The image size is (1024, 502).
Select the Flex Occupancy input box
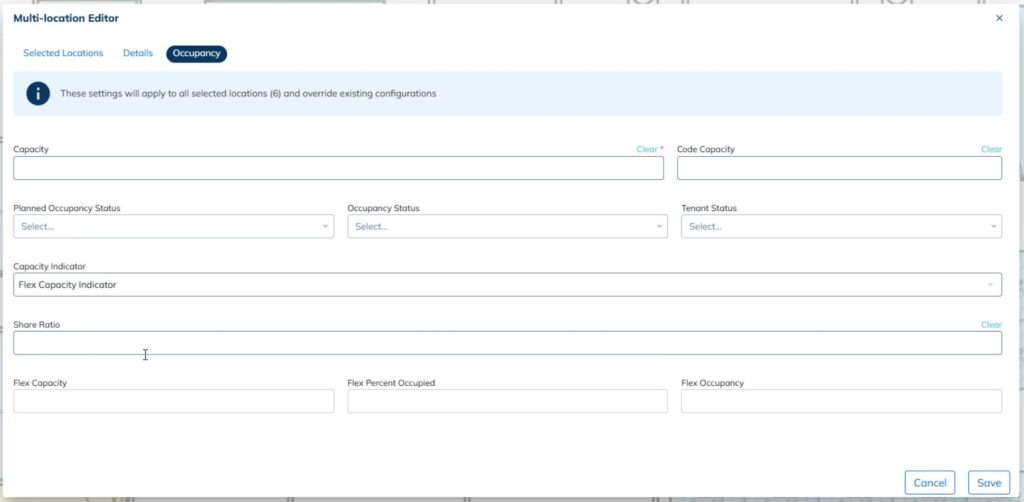tap(841, 401)
